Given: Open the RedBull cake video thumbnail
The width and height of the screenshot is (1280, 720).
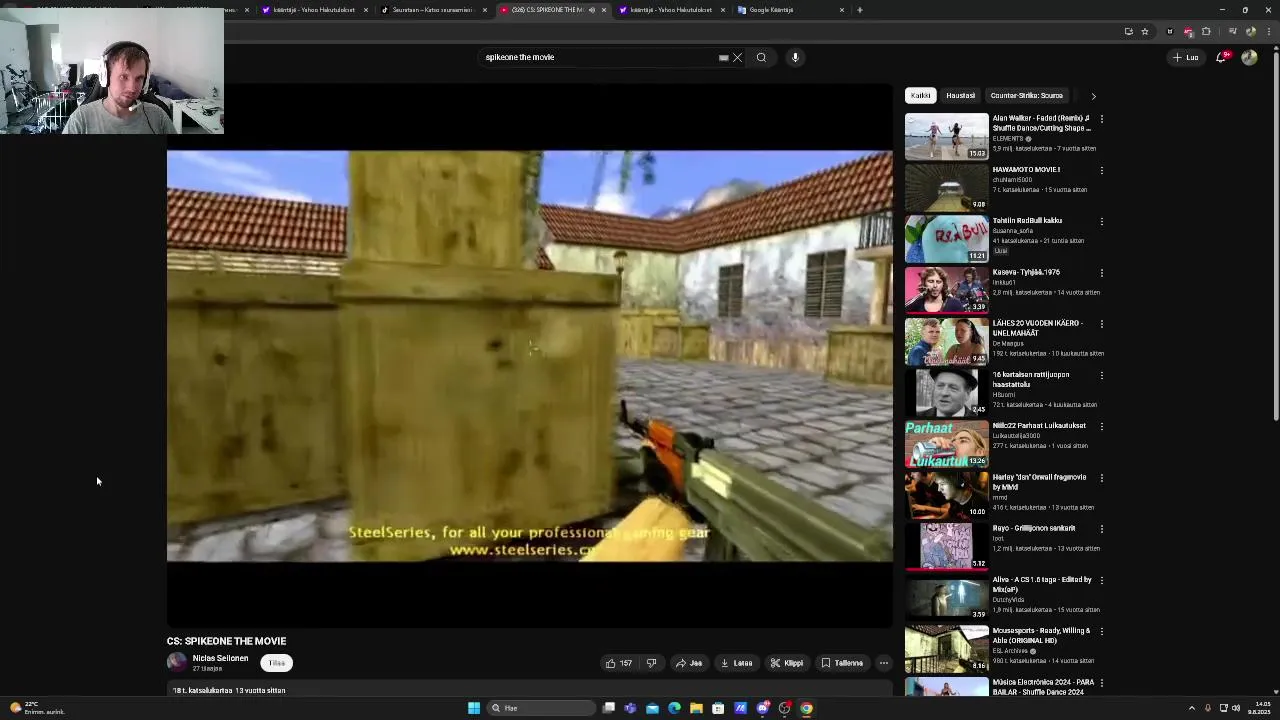Looking at the screenshot, I should [946, 238].
